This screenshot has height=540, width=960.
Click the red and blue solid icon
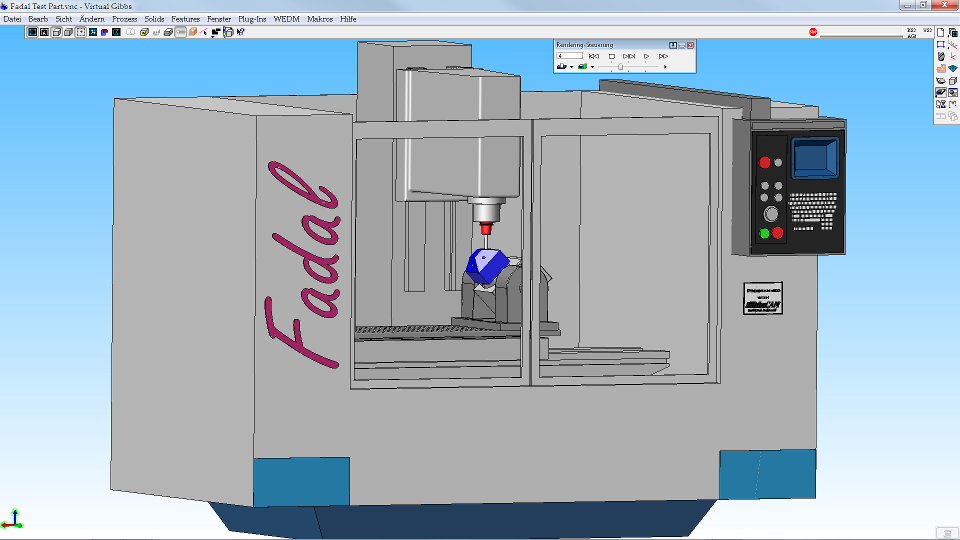point(105,32)
